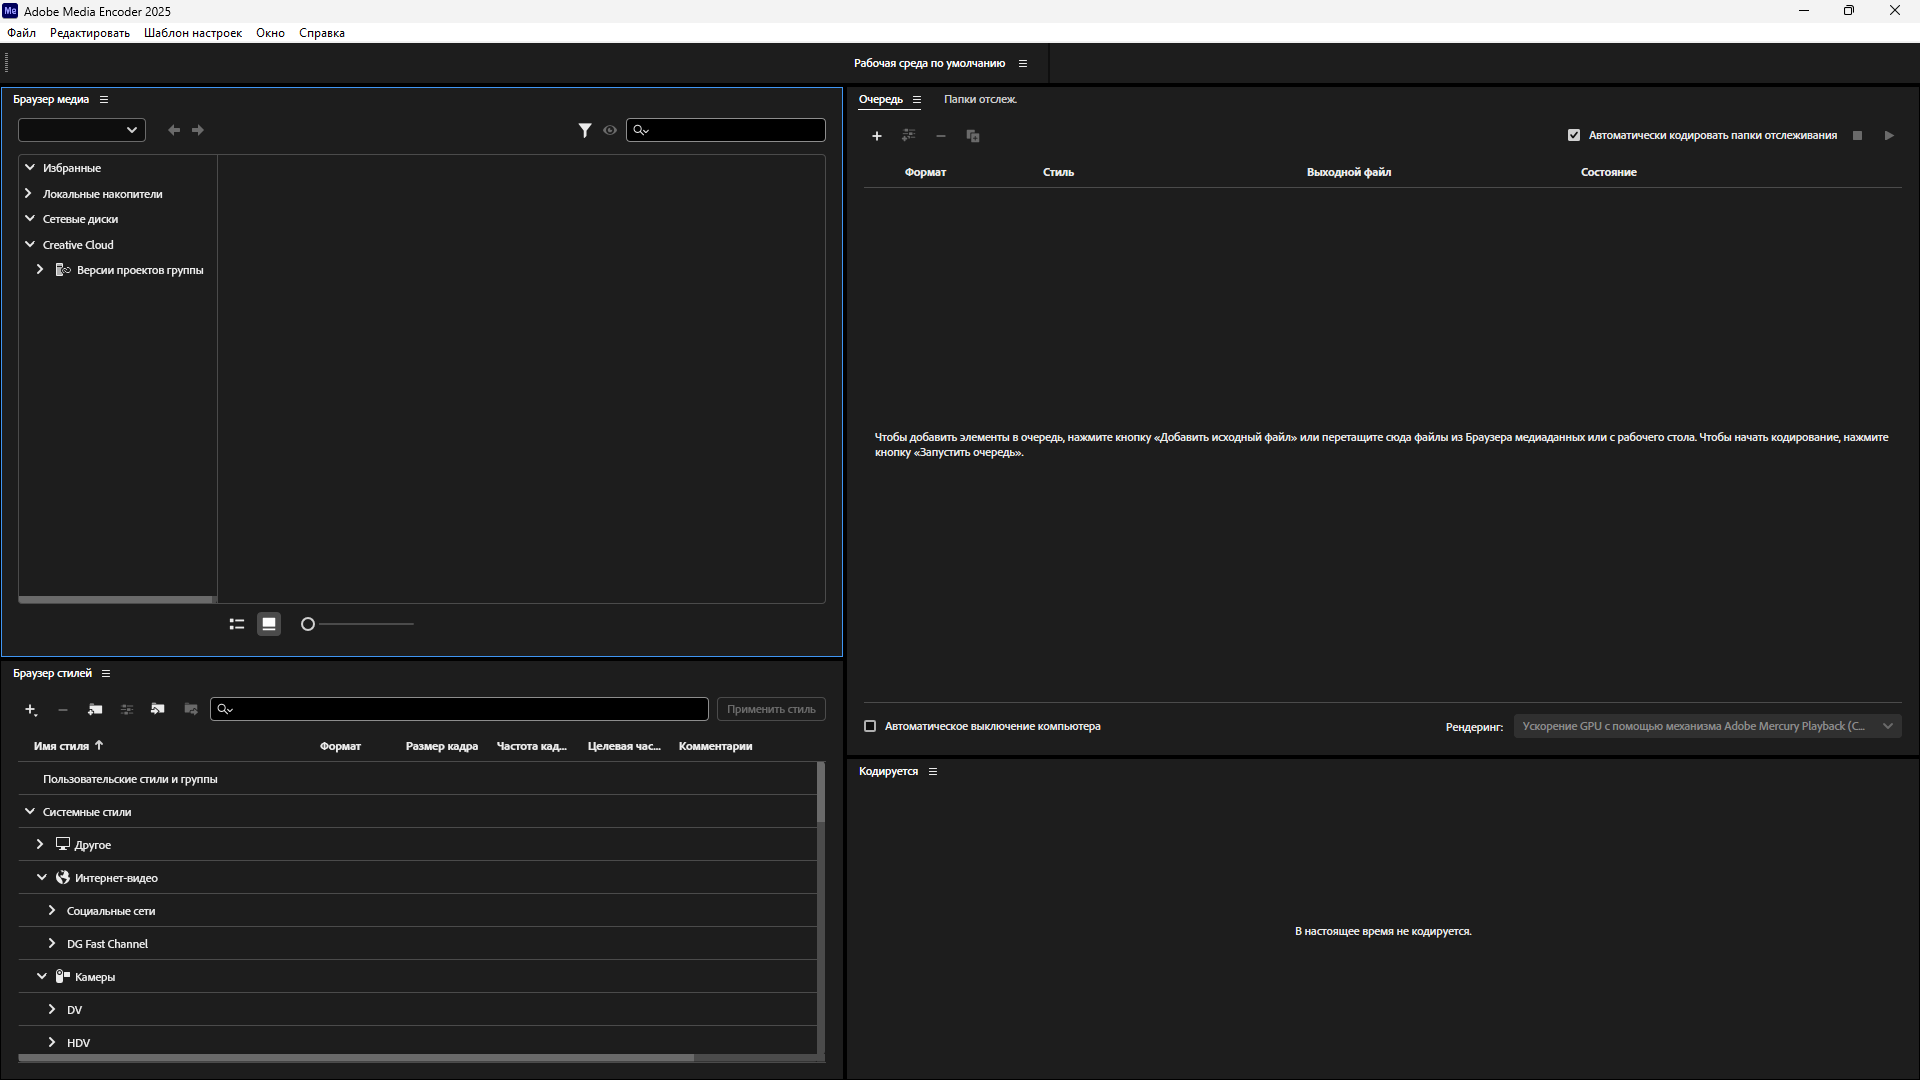Expand the DV preset group
Image resolution: width=1920 pixels, height=1080 pixels.
click(x=52, y=1010)
